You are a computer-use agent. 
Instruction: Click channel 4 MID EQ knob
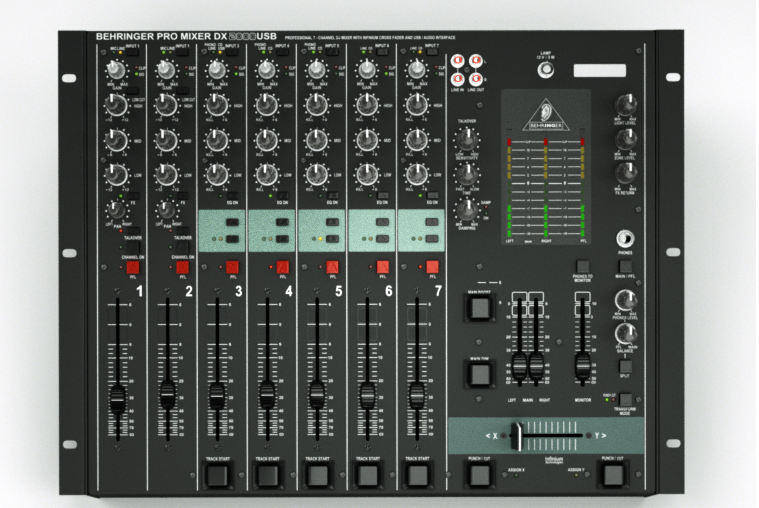tap(267, 140)
